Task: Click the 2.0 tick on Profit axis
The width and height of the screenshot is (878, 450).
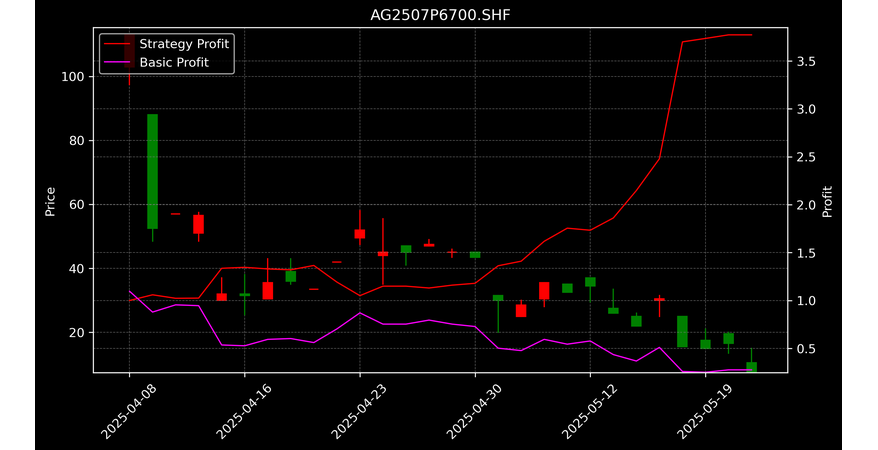Action: point(806,205)
